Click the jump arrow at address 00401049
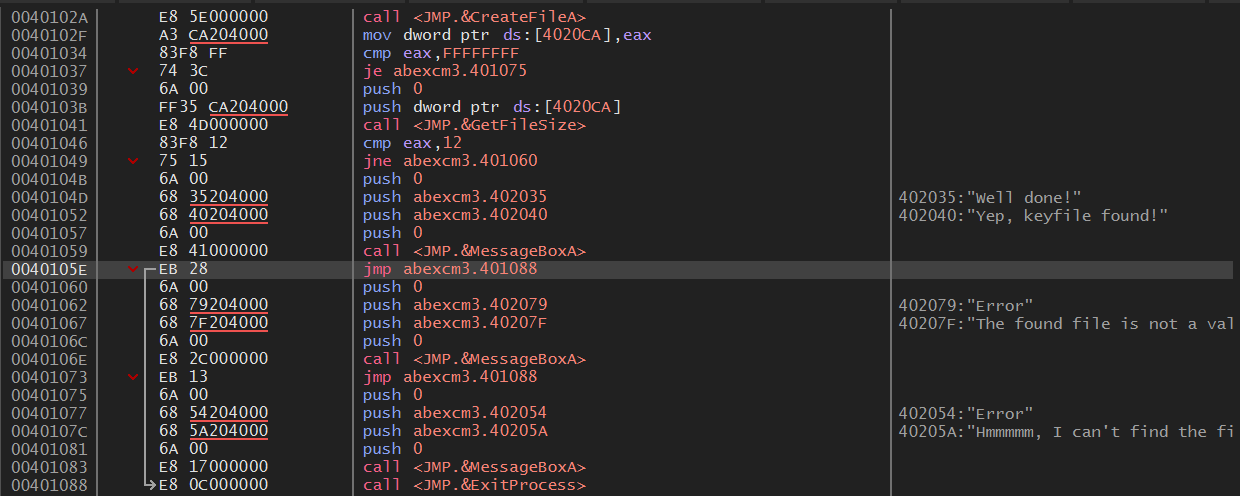The width and height of the screenshot is (1240, 496). (x=133, y=161)
